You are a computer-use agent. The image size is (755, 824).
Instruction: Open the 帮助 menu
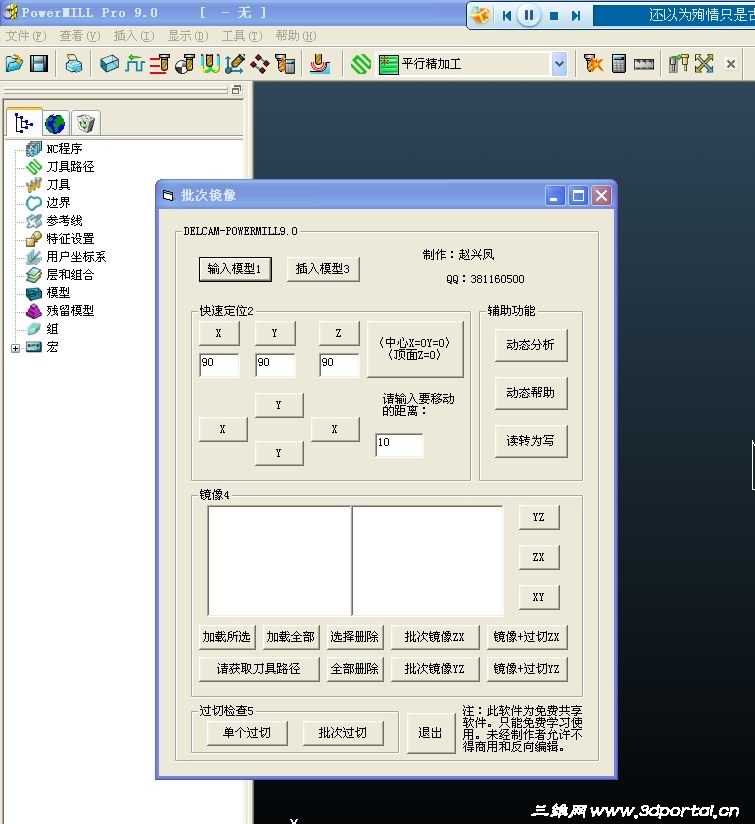click(x=295, y=36)
